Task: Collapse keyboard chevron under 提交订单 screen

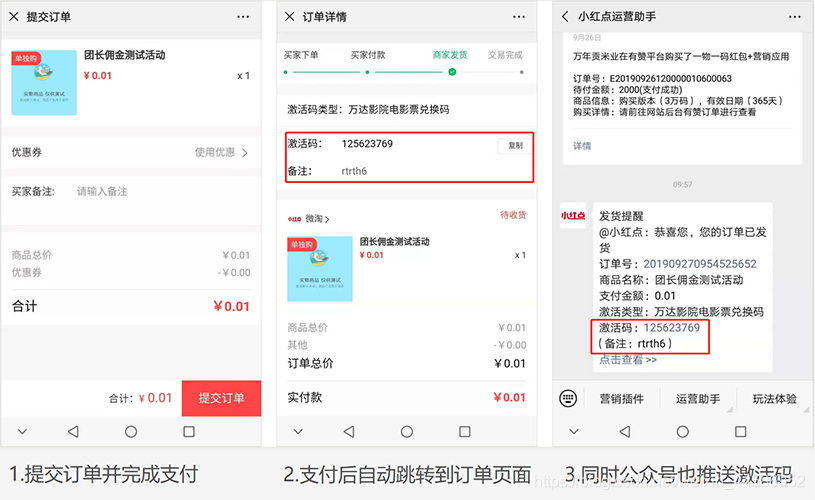Action: point(22,431)
